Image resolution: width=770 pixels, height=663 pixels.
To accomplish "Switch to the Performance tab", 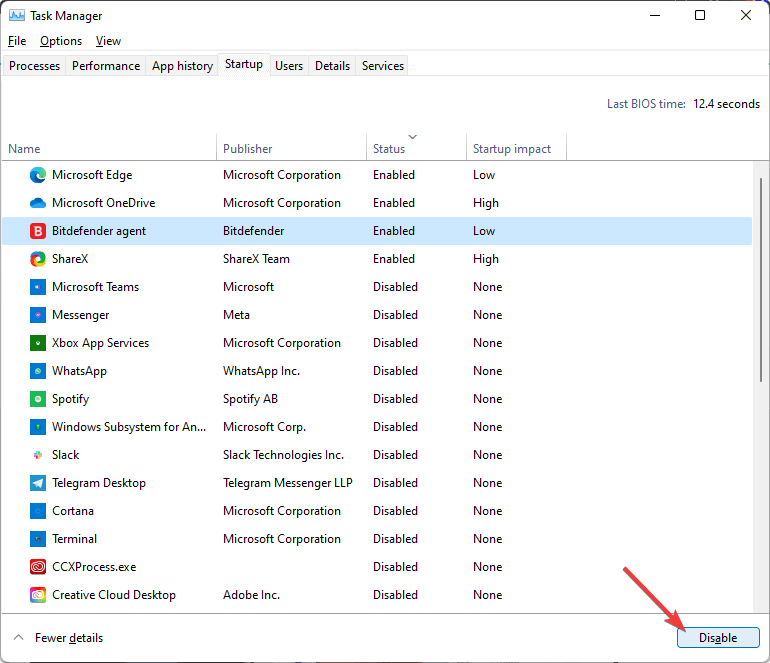I will pyautogui.click(x=106, y=66).
